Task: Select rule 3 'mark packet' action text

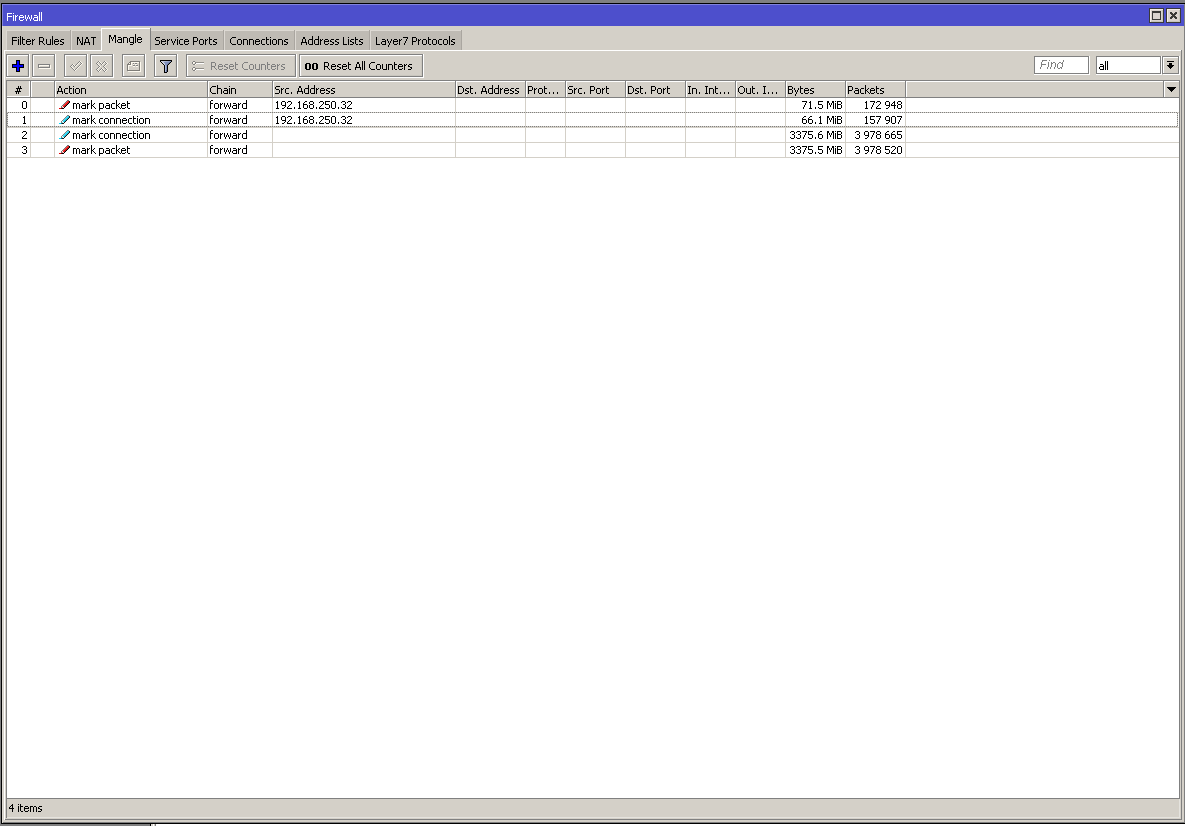Action: pyautogui.click(x=101, y=150)
